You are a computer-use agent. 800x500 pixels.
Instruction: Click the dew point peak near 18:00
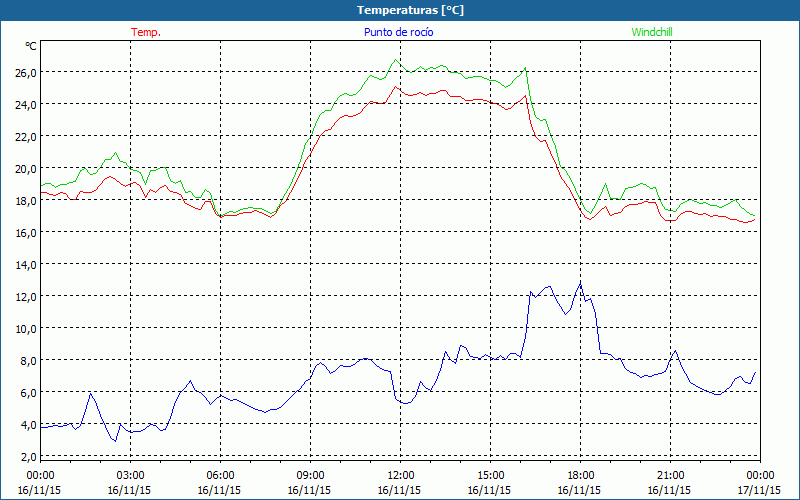click(x=581, y=283)
